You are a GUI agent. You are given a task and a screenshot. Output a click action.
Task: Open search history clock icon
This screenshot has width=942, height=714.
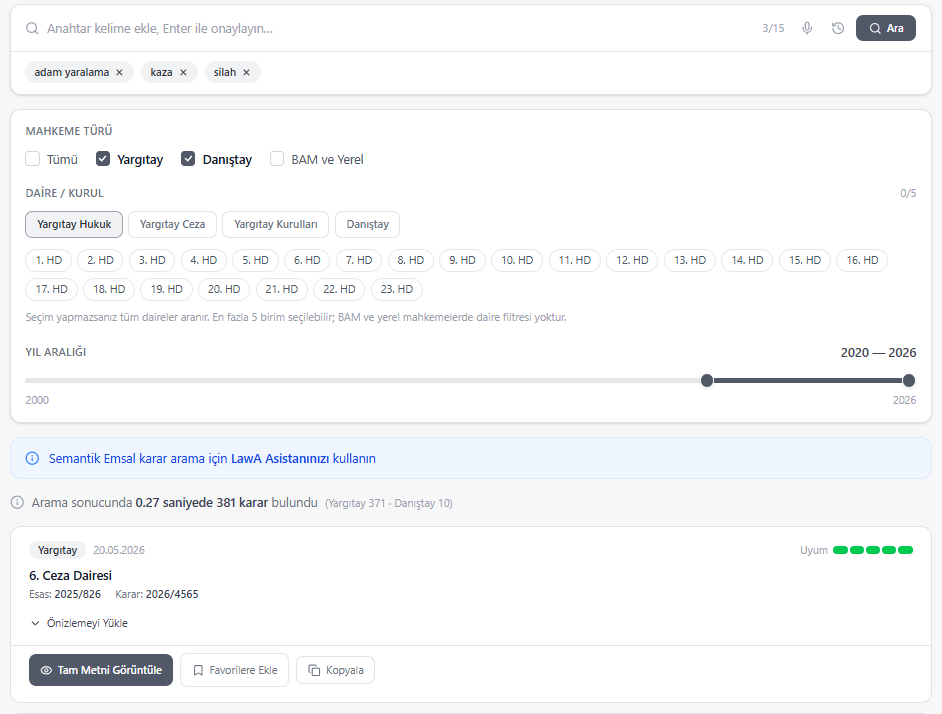[x=838, y=28]
